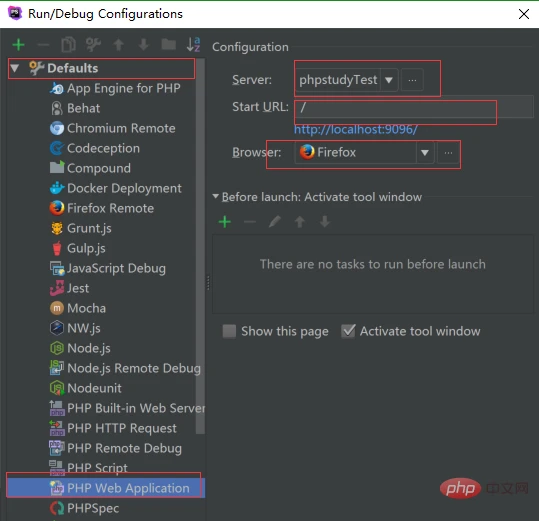Click the move up arrow in configurations toolbar

pos(119,45)
